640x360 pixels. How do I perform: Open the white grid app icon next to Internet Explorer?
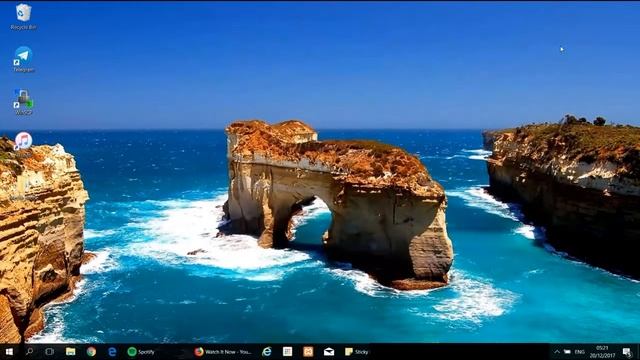287,351
